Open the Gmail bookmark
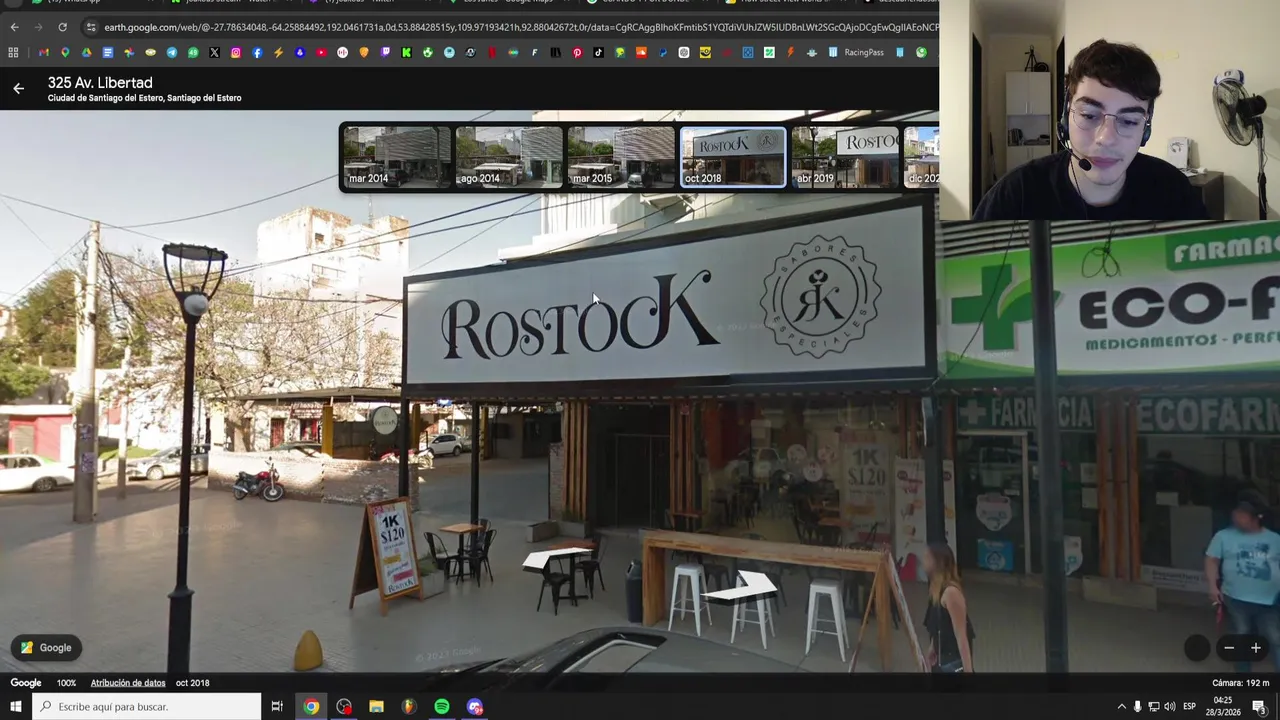This screenshot has height=720, width=1280. 43,52
